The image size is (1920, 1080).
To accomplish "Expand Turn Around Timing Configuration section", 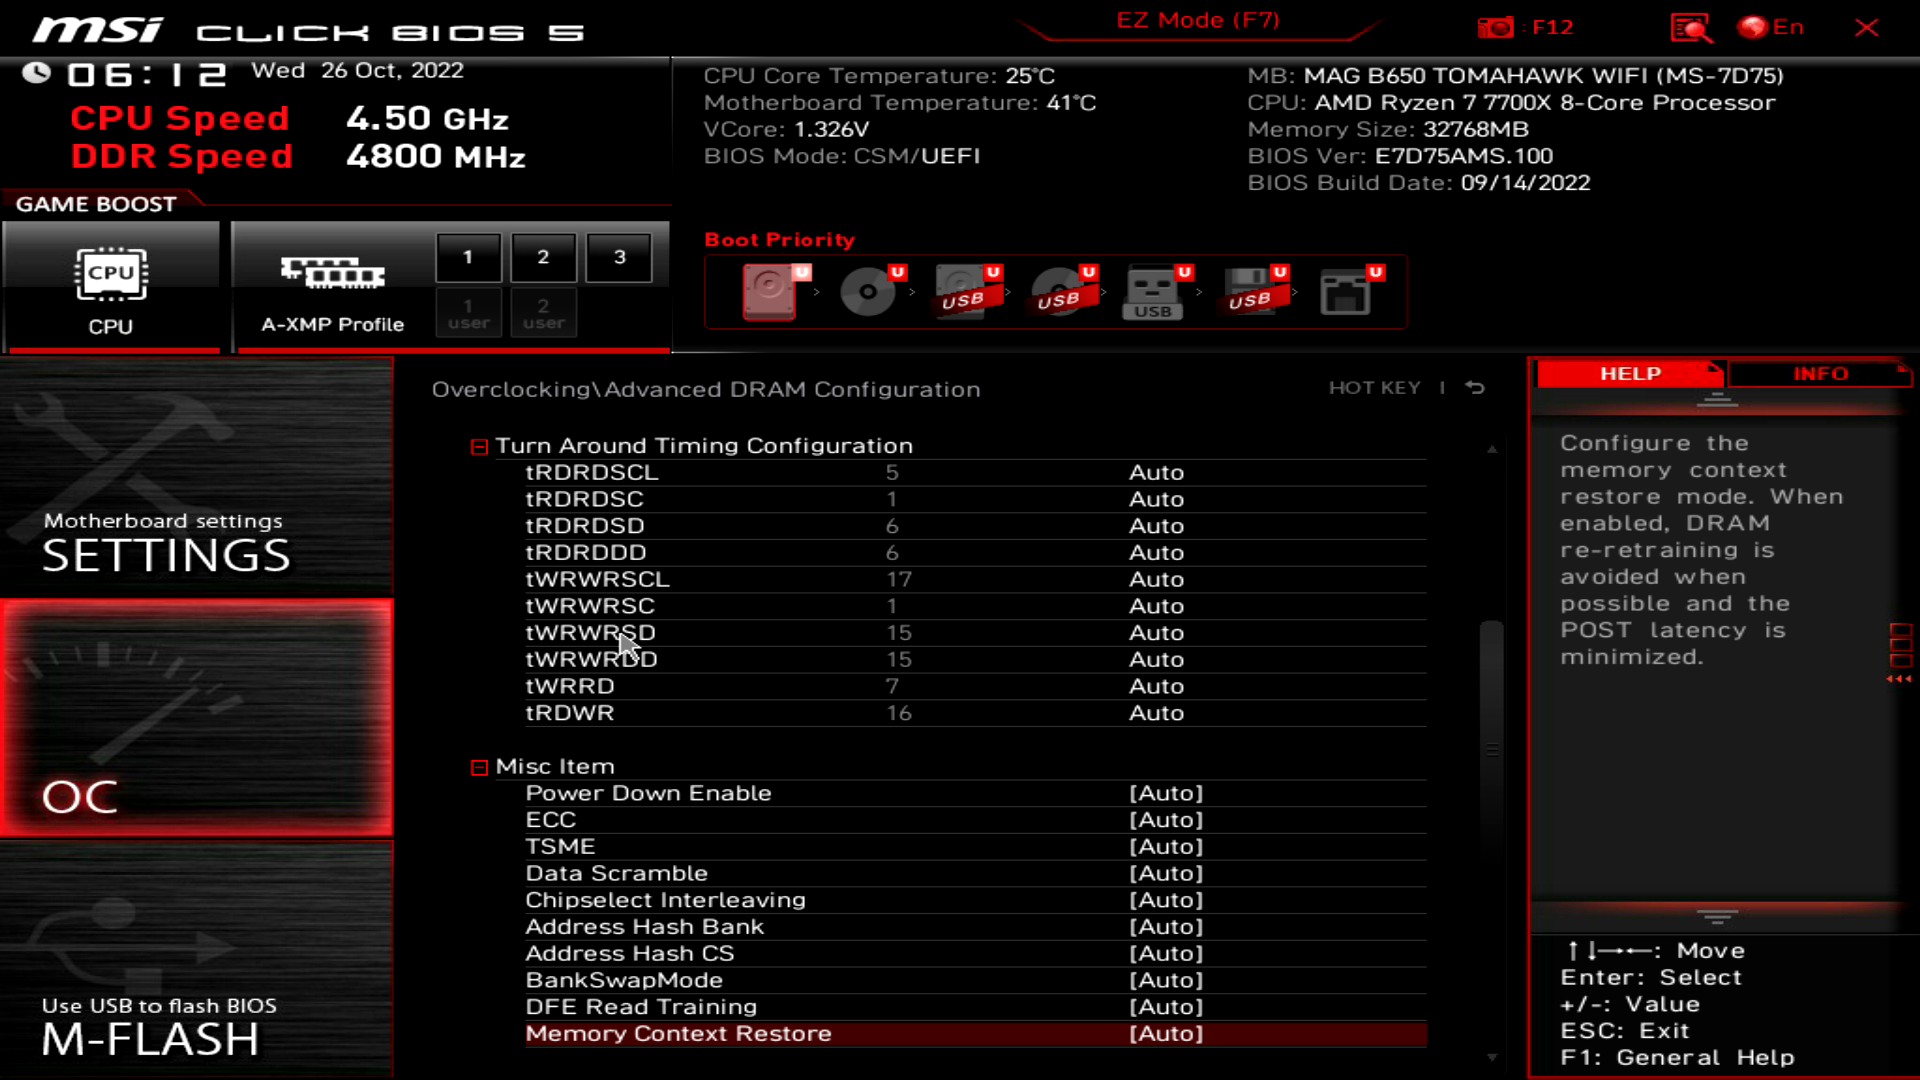I will coord(480,444).
